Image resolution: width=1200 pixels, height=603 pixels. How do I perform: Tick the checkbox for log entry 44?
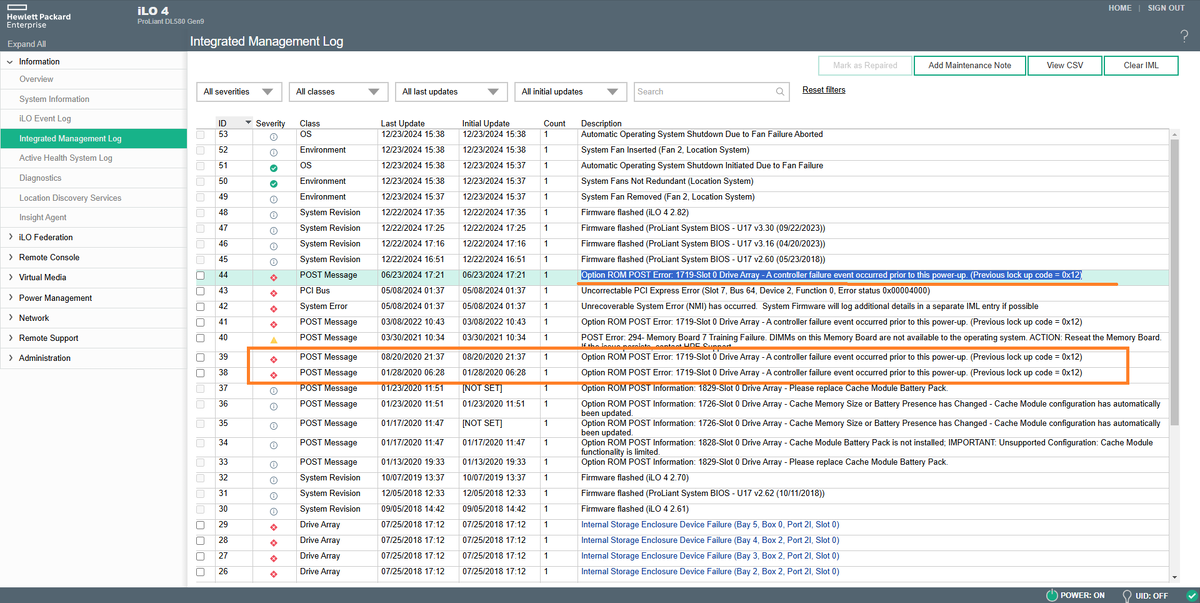coord(201,275)
